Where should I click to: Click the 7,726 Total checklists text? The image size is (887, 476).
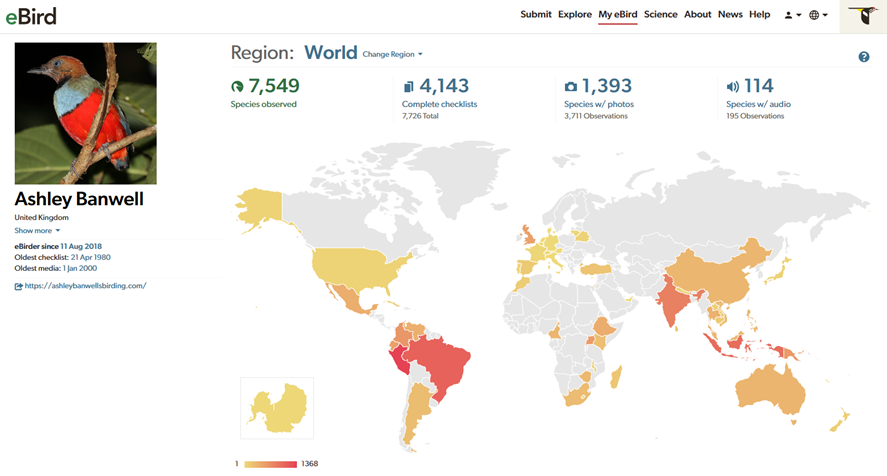coord(420,116)
